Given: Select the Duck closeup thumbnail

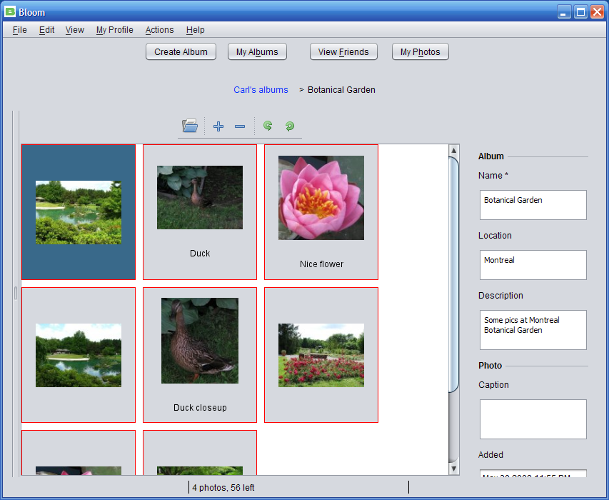Looking at the screenshot, I should [200, 341].
